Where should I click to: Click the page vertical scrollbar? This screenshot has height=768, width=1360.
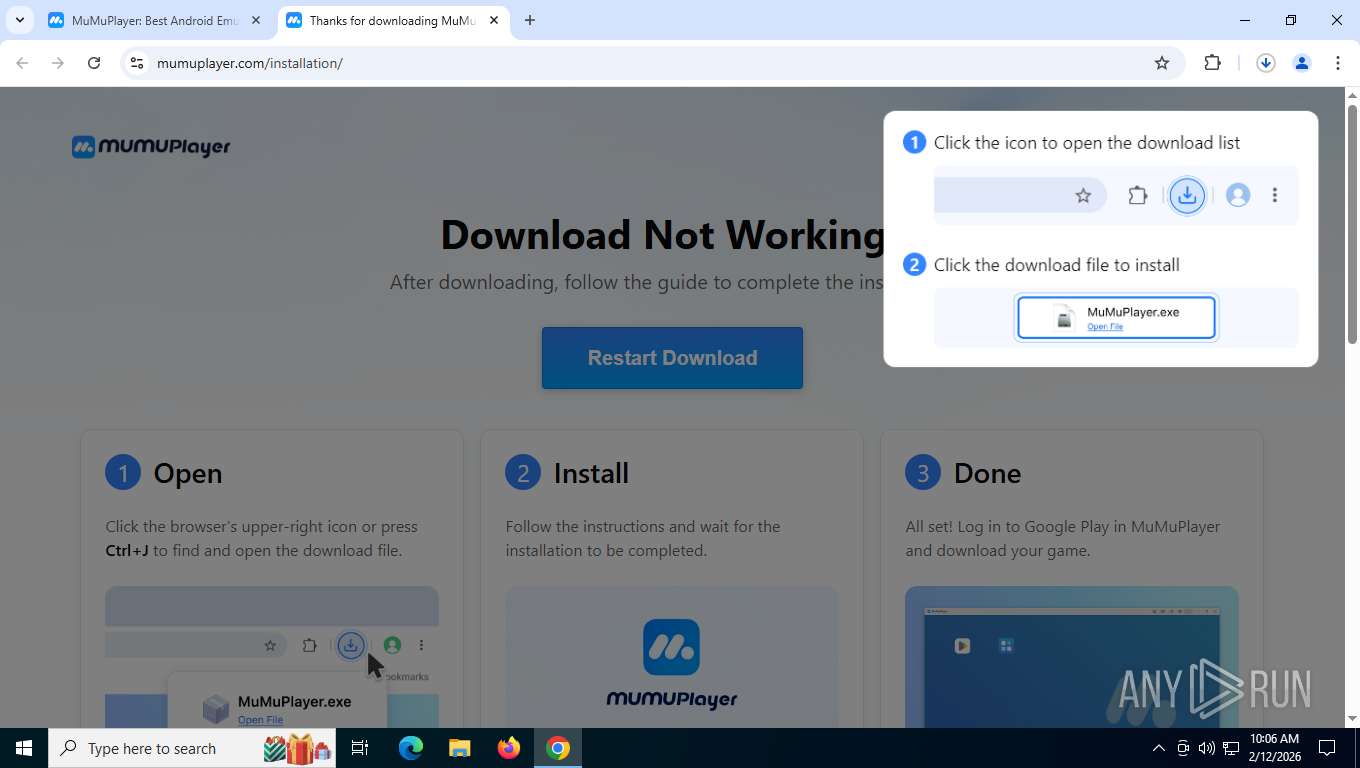pyautogui.click(x=1352, y=224)
